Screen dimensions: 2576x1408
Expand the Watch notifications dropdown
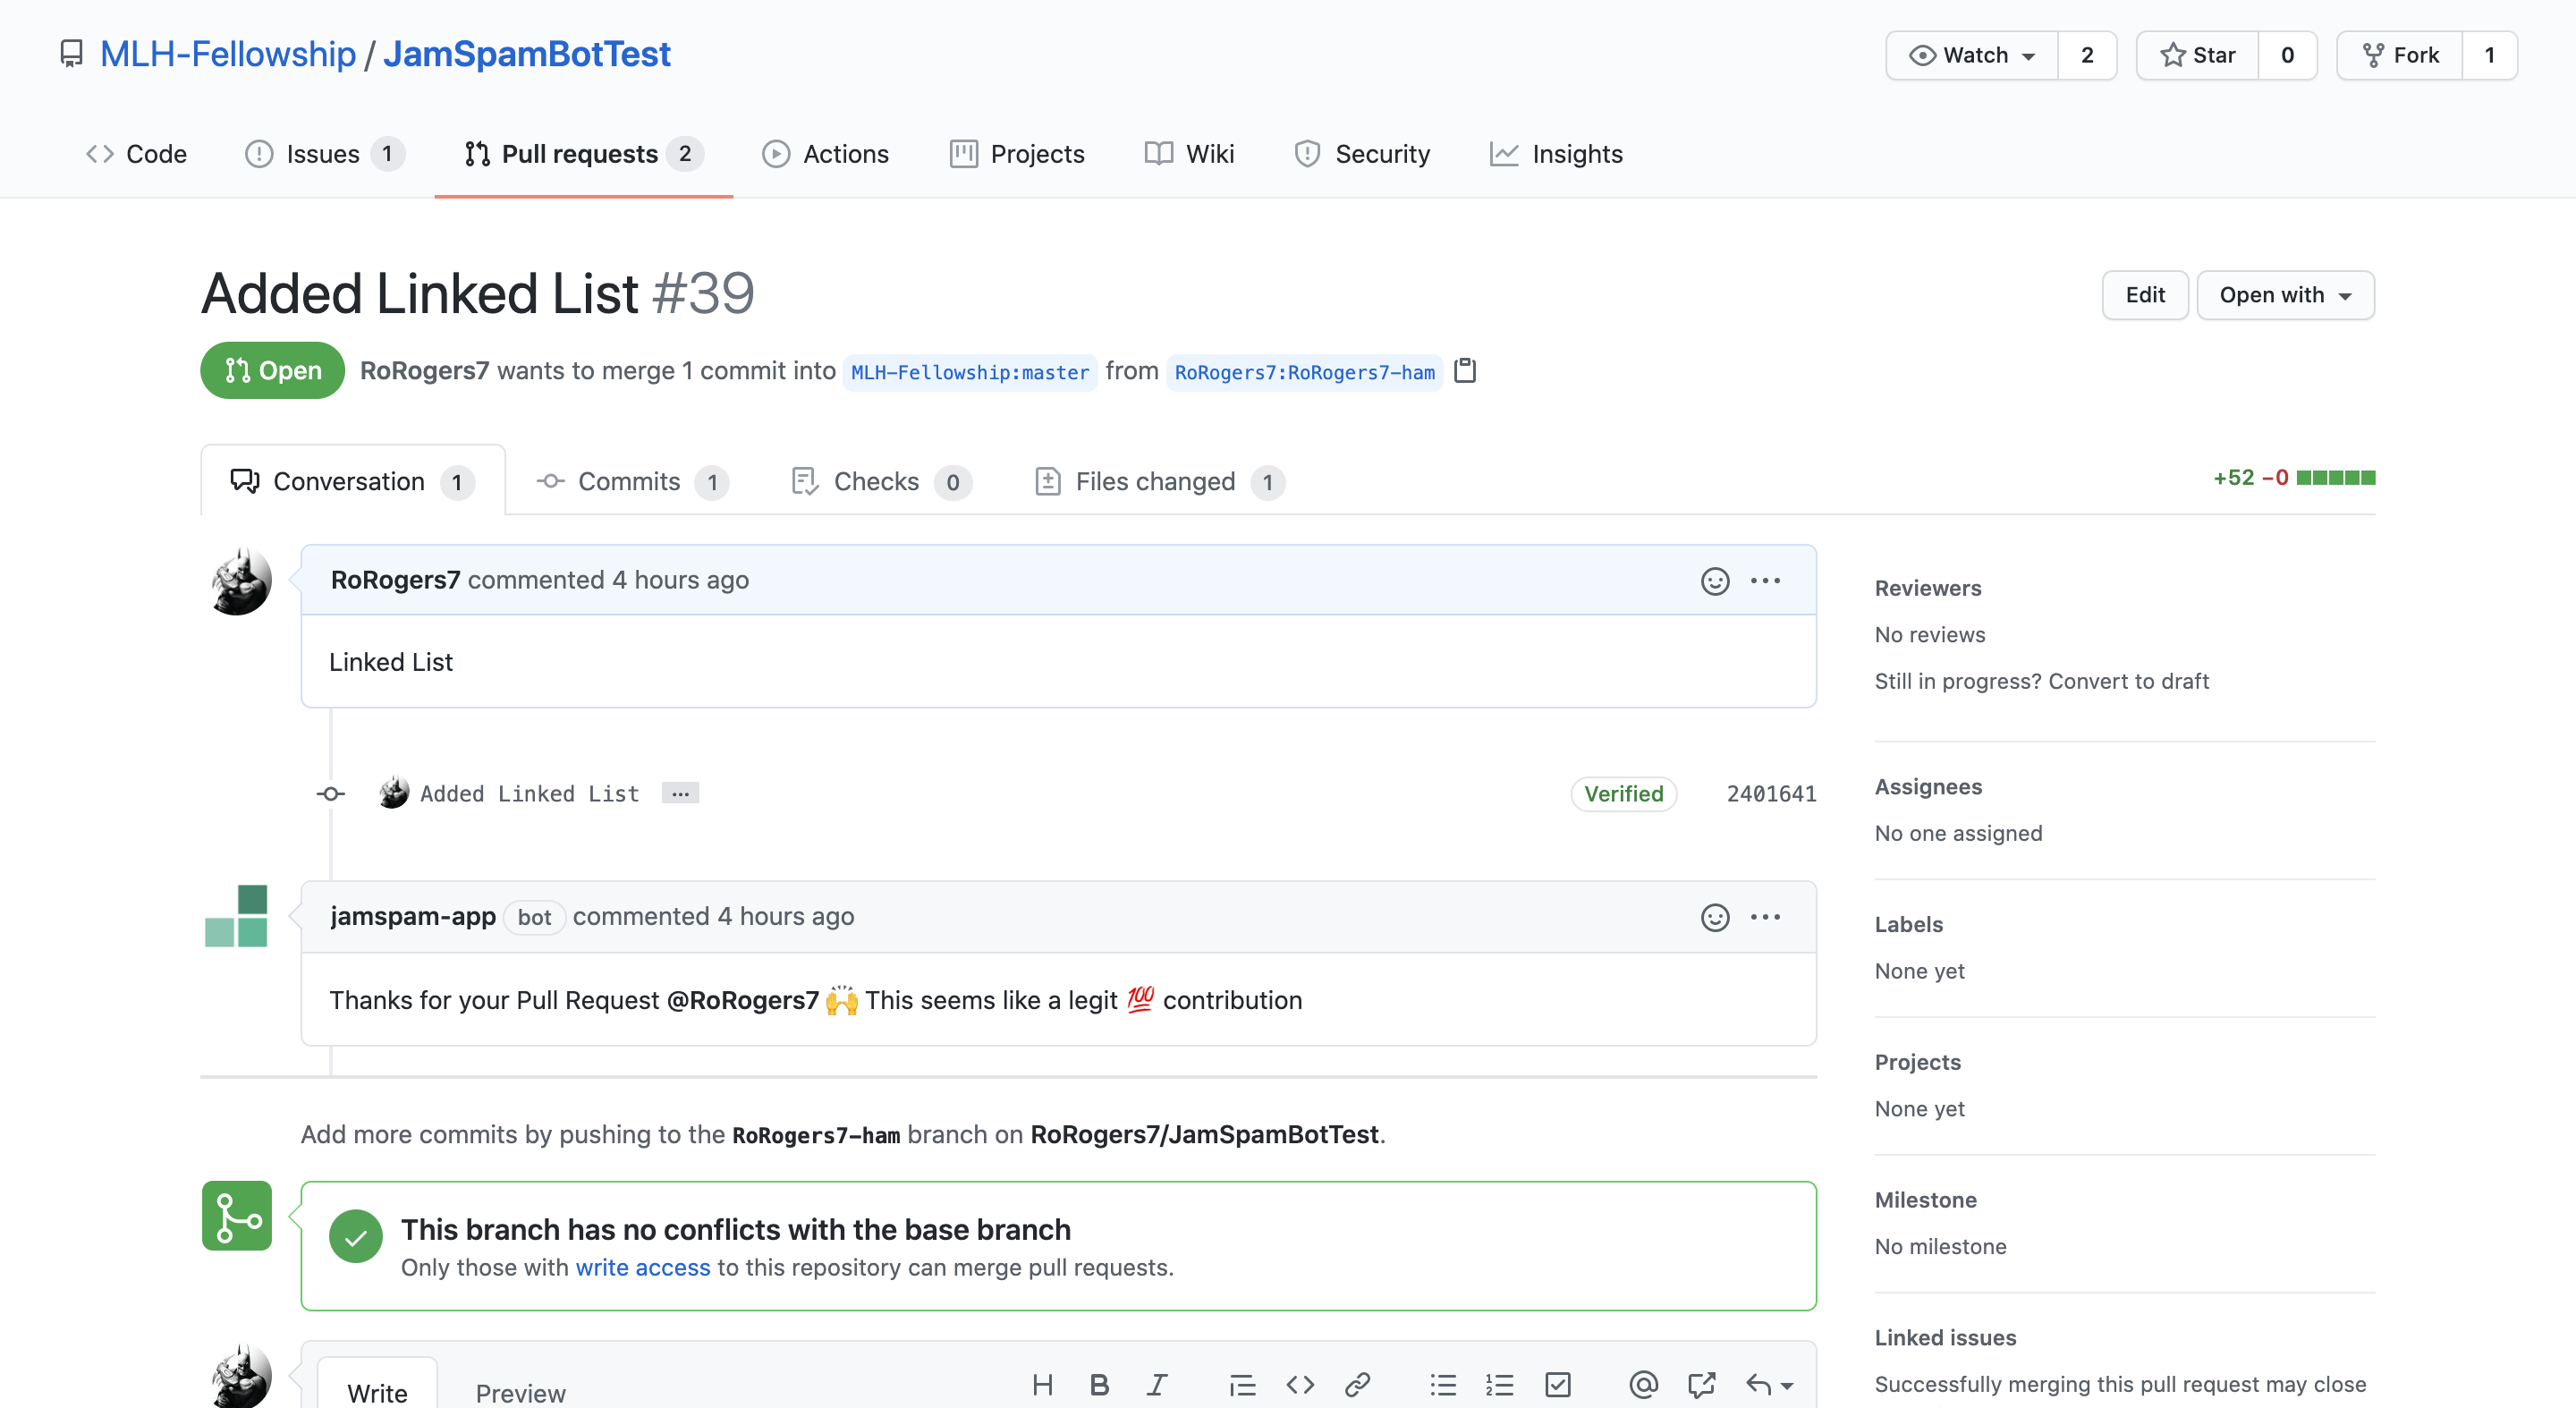[1972, 55]
